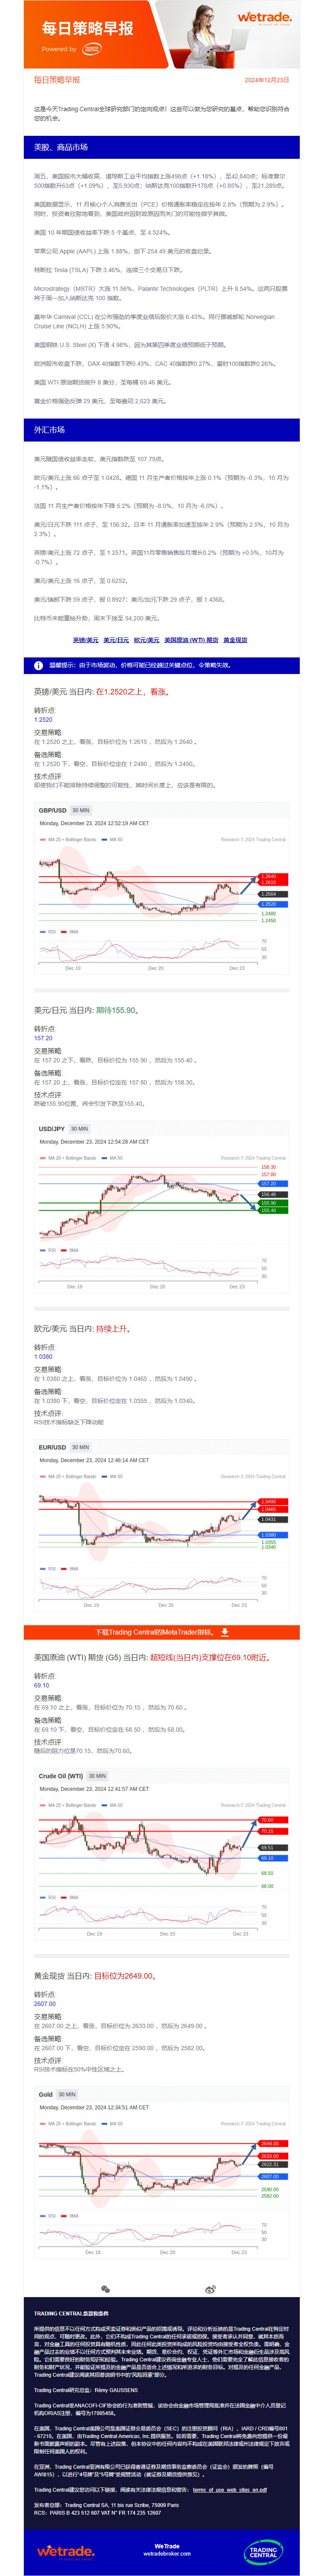
Task: Click the date 2024年12月23日
Action: click(267, 80)
